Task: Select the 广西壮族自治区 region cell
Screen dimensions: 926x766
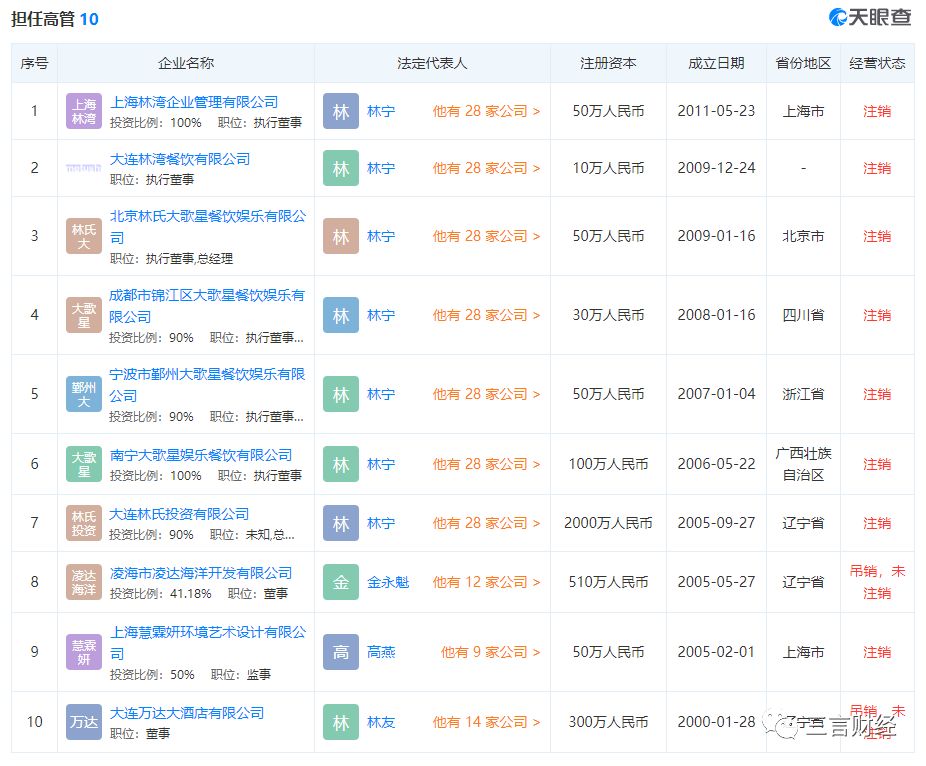Action: click(803, 464)
